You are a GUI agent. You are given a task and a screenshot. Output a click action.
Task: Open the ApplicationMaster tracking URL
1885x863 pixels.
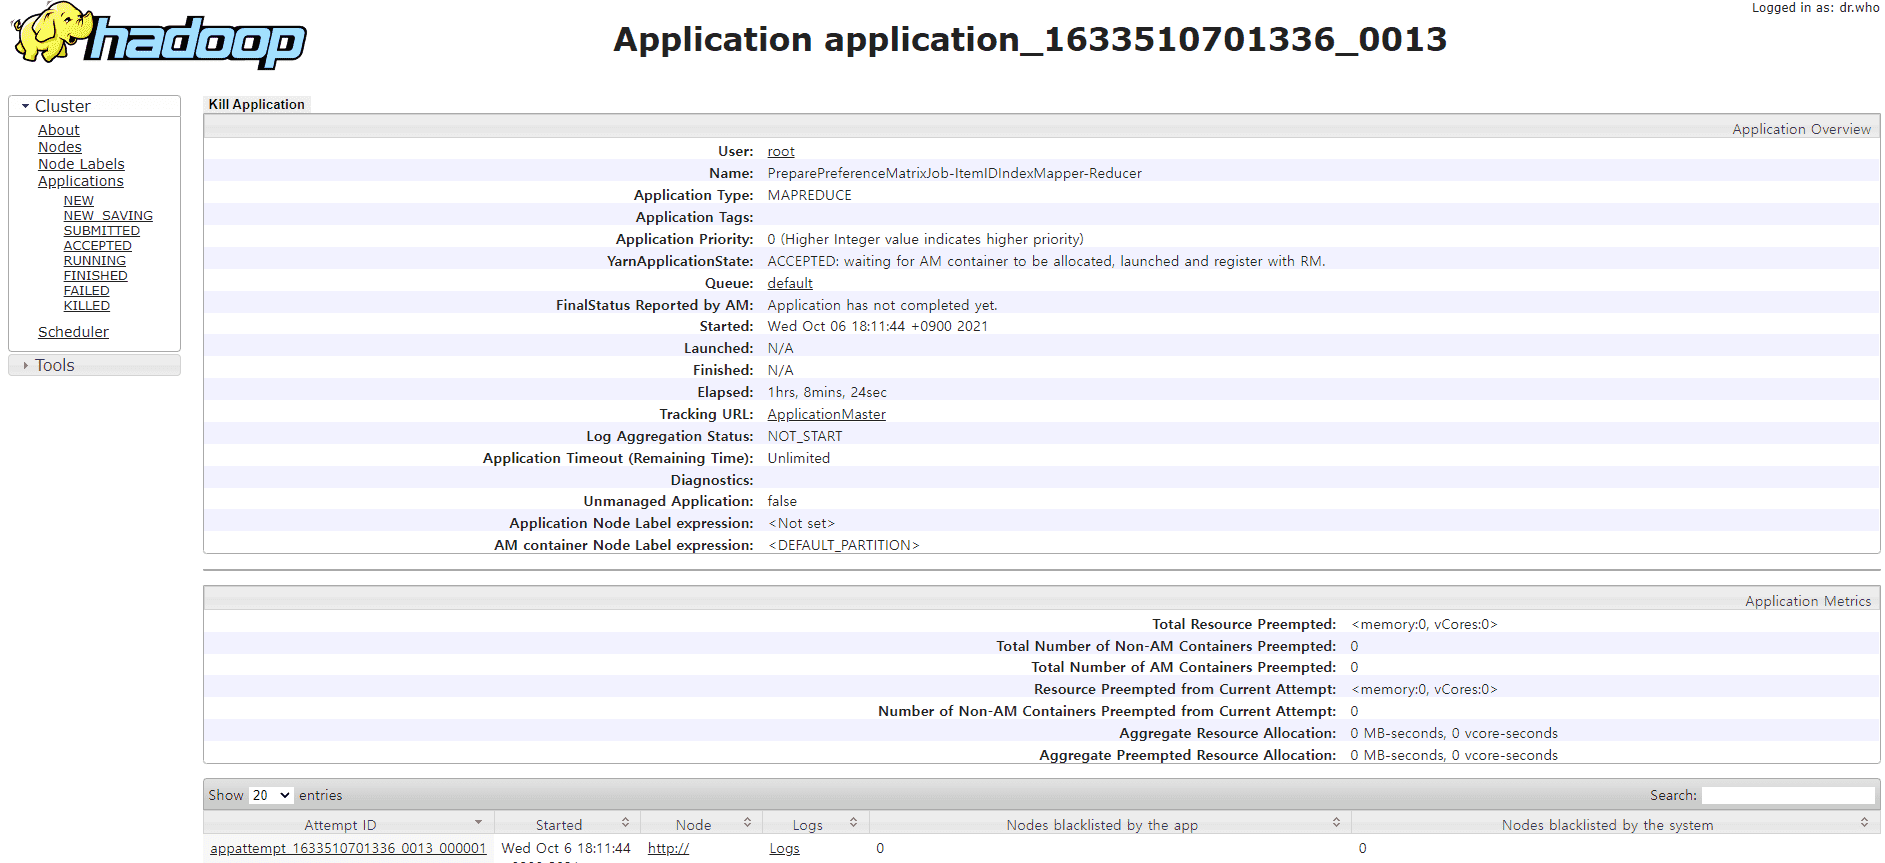coord(826,414)
